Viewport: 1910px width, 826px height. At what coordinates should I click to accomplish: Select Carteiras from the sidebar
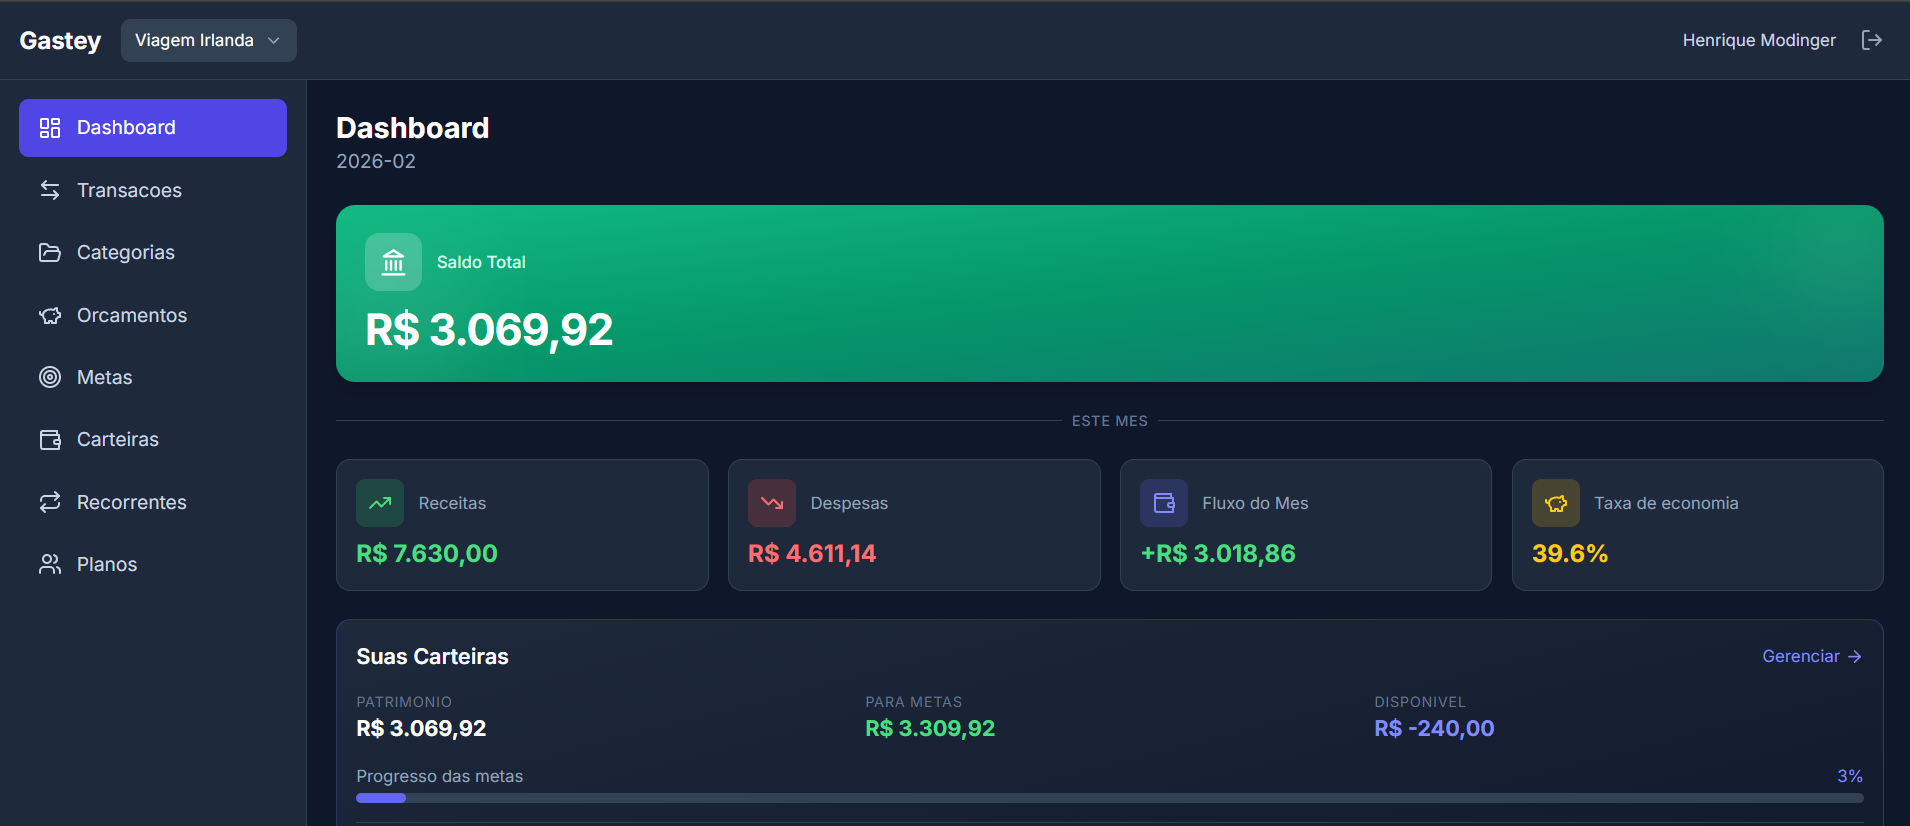(118, 439)
